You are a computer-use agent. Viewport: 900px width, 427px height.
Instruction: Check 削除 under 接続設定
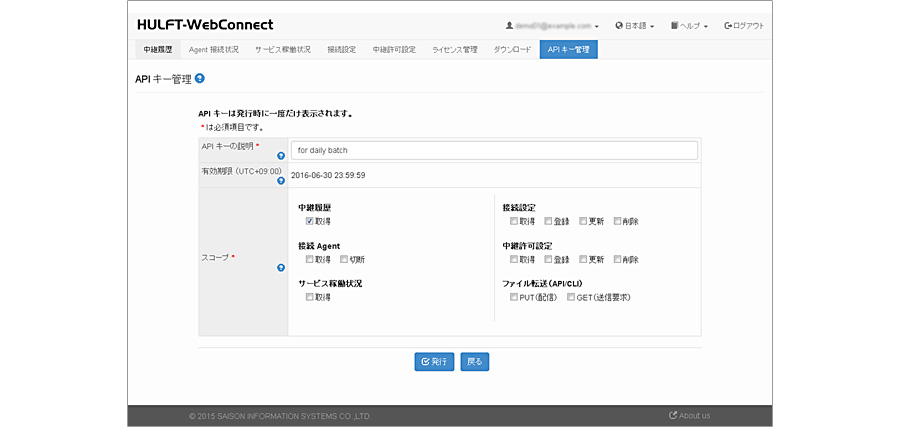(x=617, y=221)
